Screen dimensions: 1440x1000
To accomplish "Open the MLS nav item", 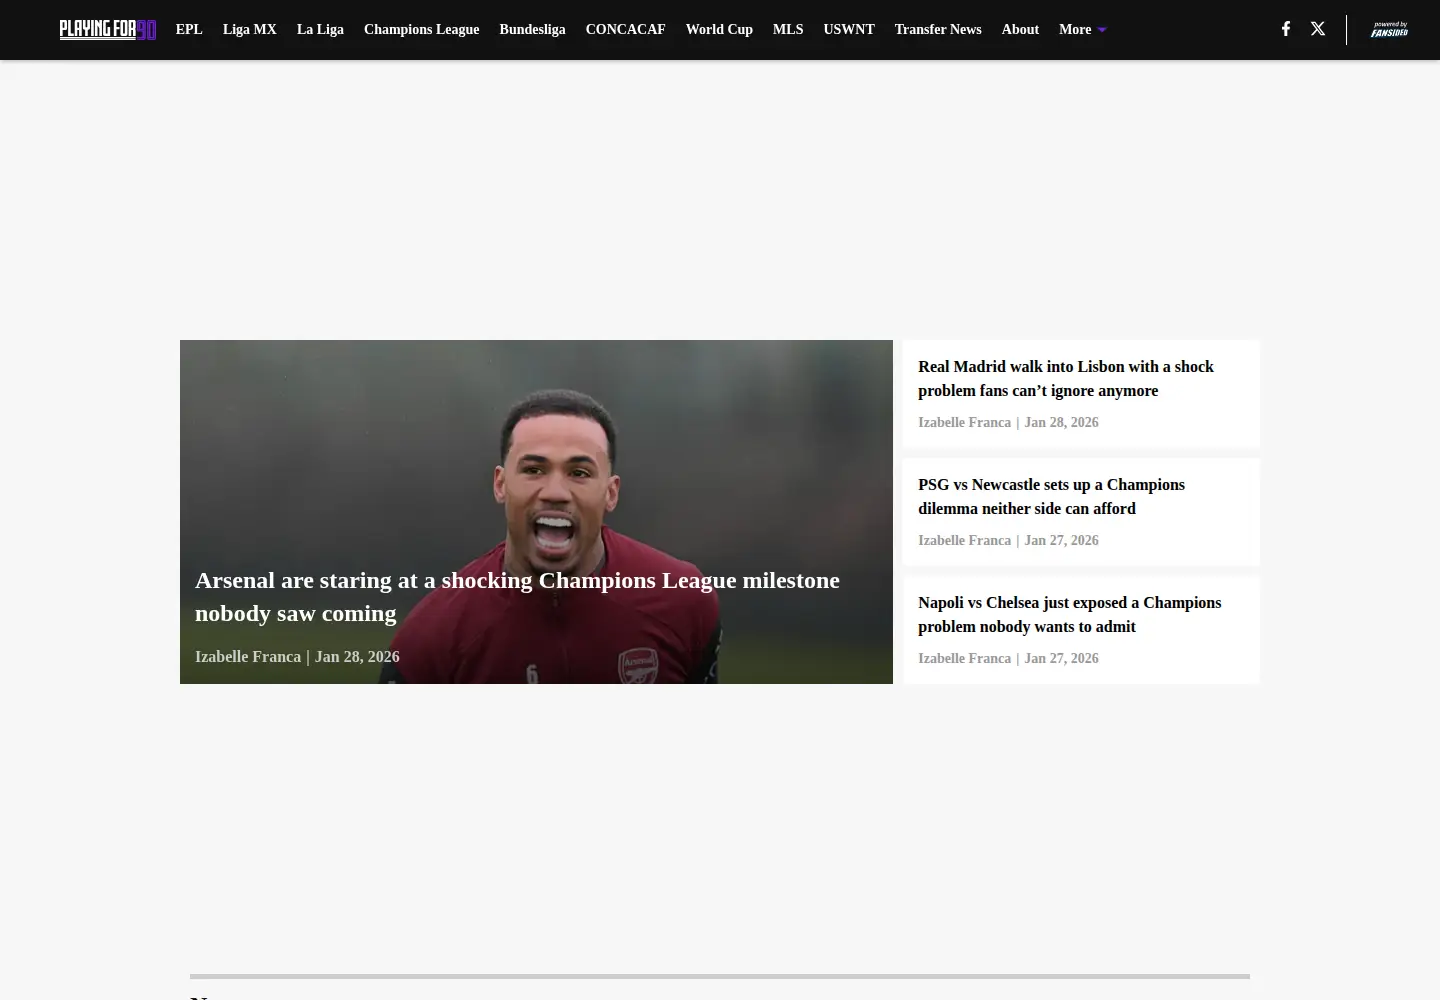I will pos(788,30).
